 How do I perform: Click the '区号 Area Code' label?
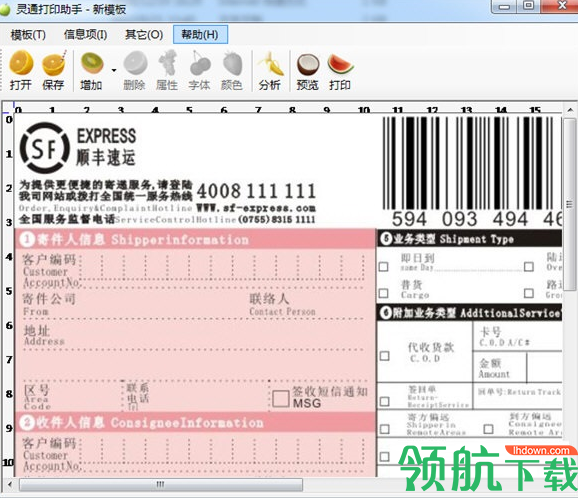tap(37, 397)
